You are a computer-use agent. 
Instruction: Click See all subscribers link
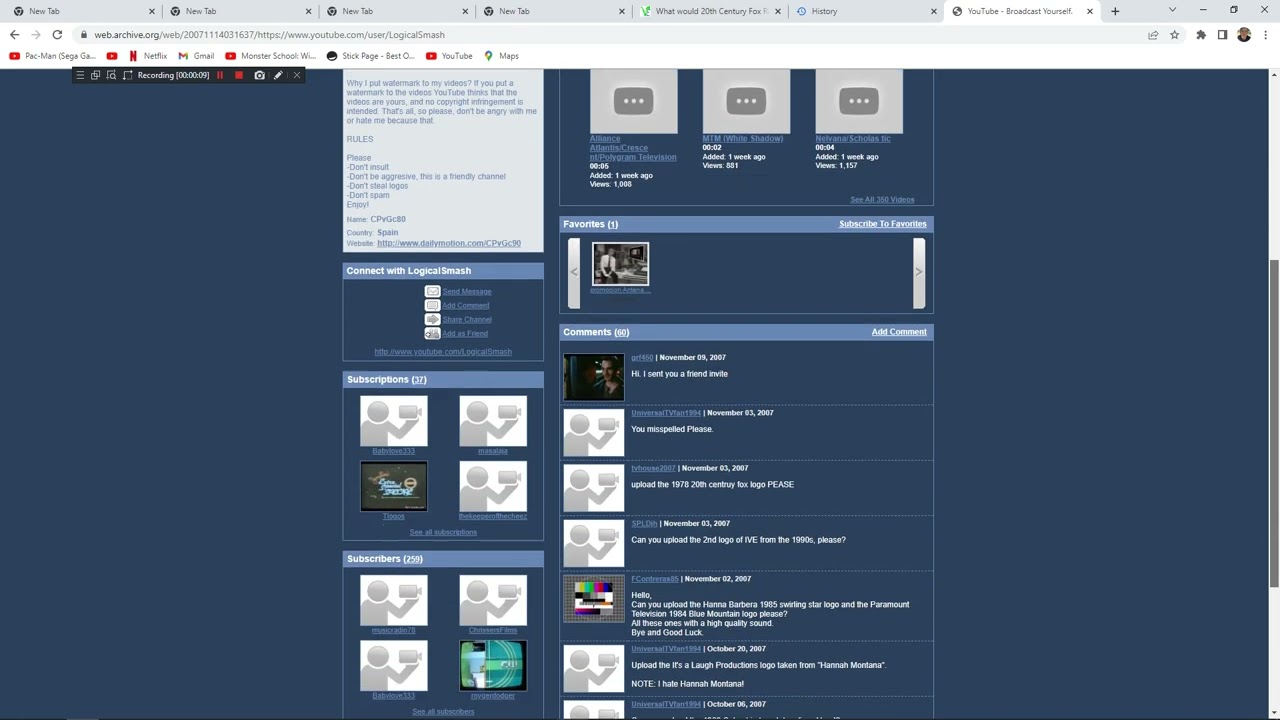(x=443, y=712)
